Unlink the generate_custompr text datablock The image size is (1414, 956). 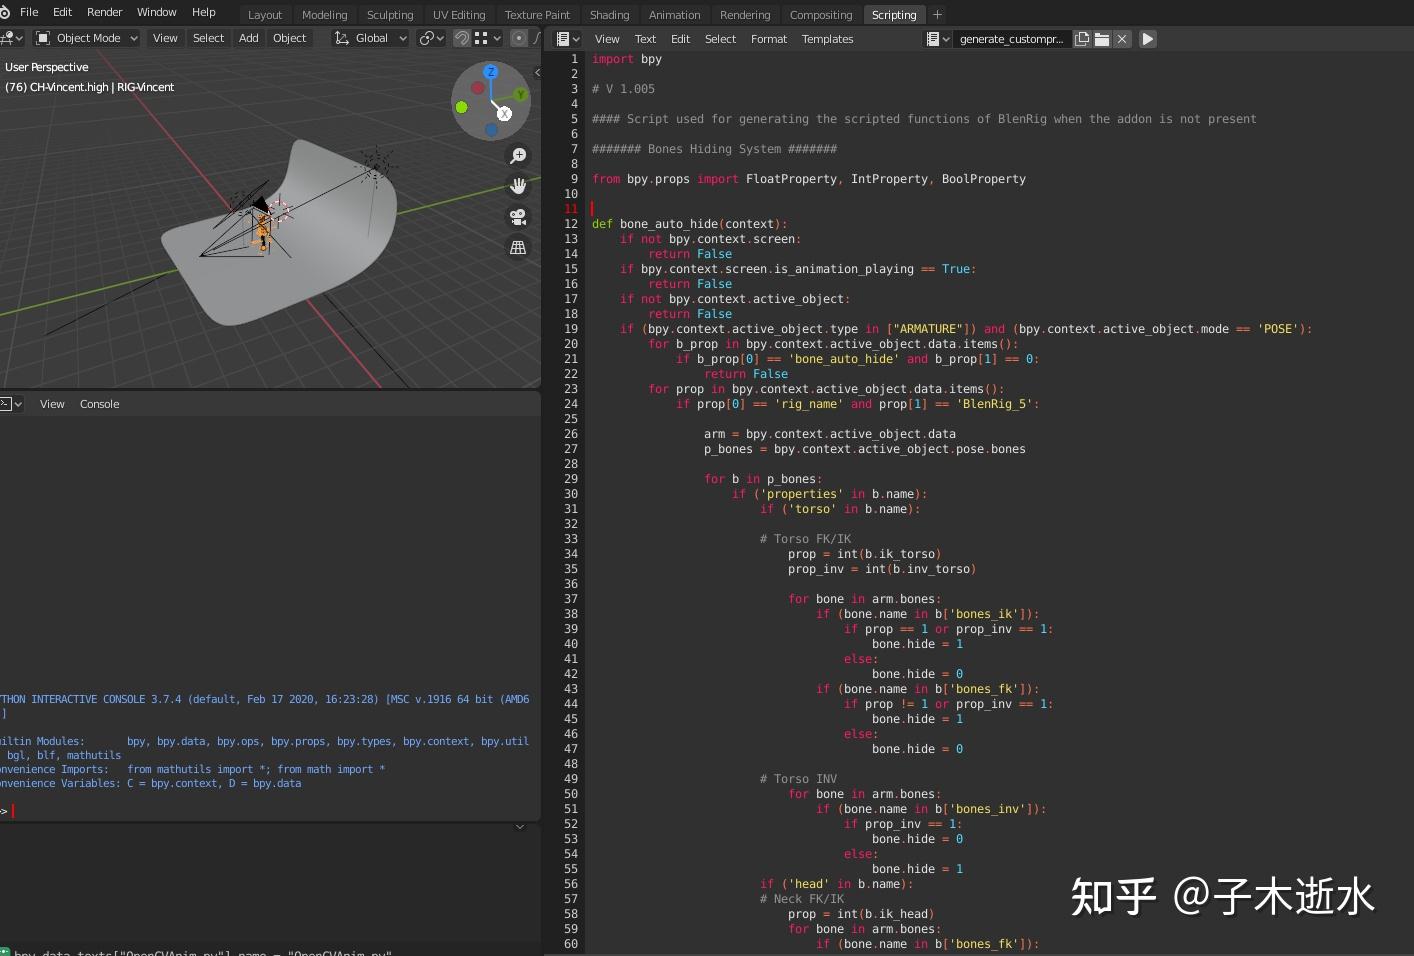1123,39
